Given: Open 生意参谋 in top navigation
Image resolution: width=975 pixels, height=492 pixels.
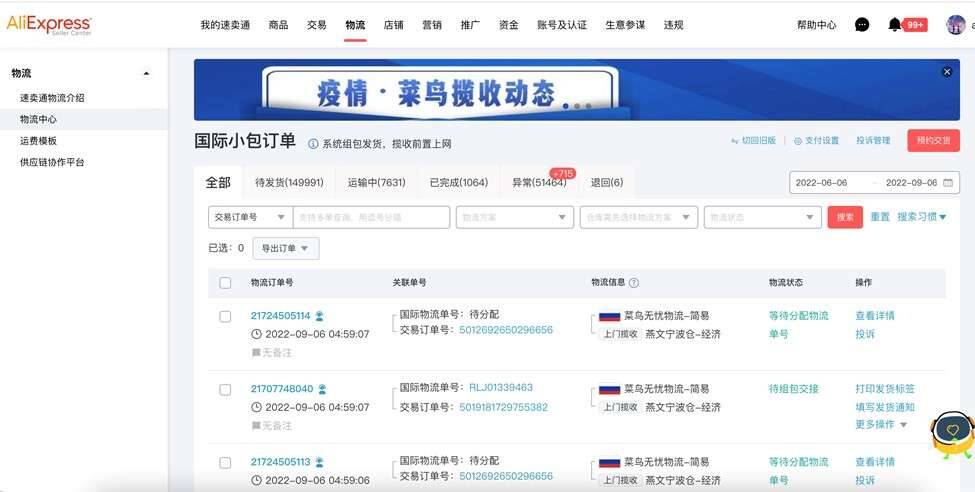Looking at the screenshot, I should [x=626, y=25].
